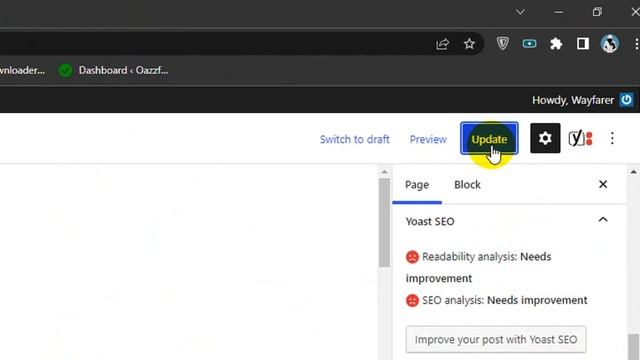Viewport: 640px width, 360px height.
Task: Select the Page tab
Action: (x=417, y=185)
